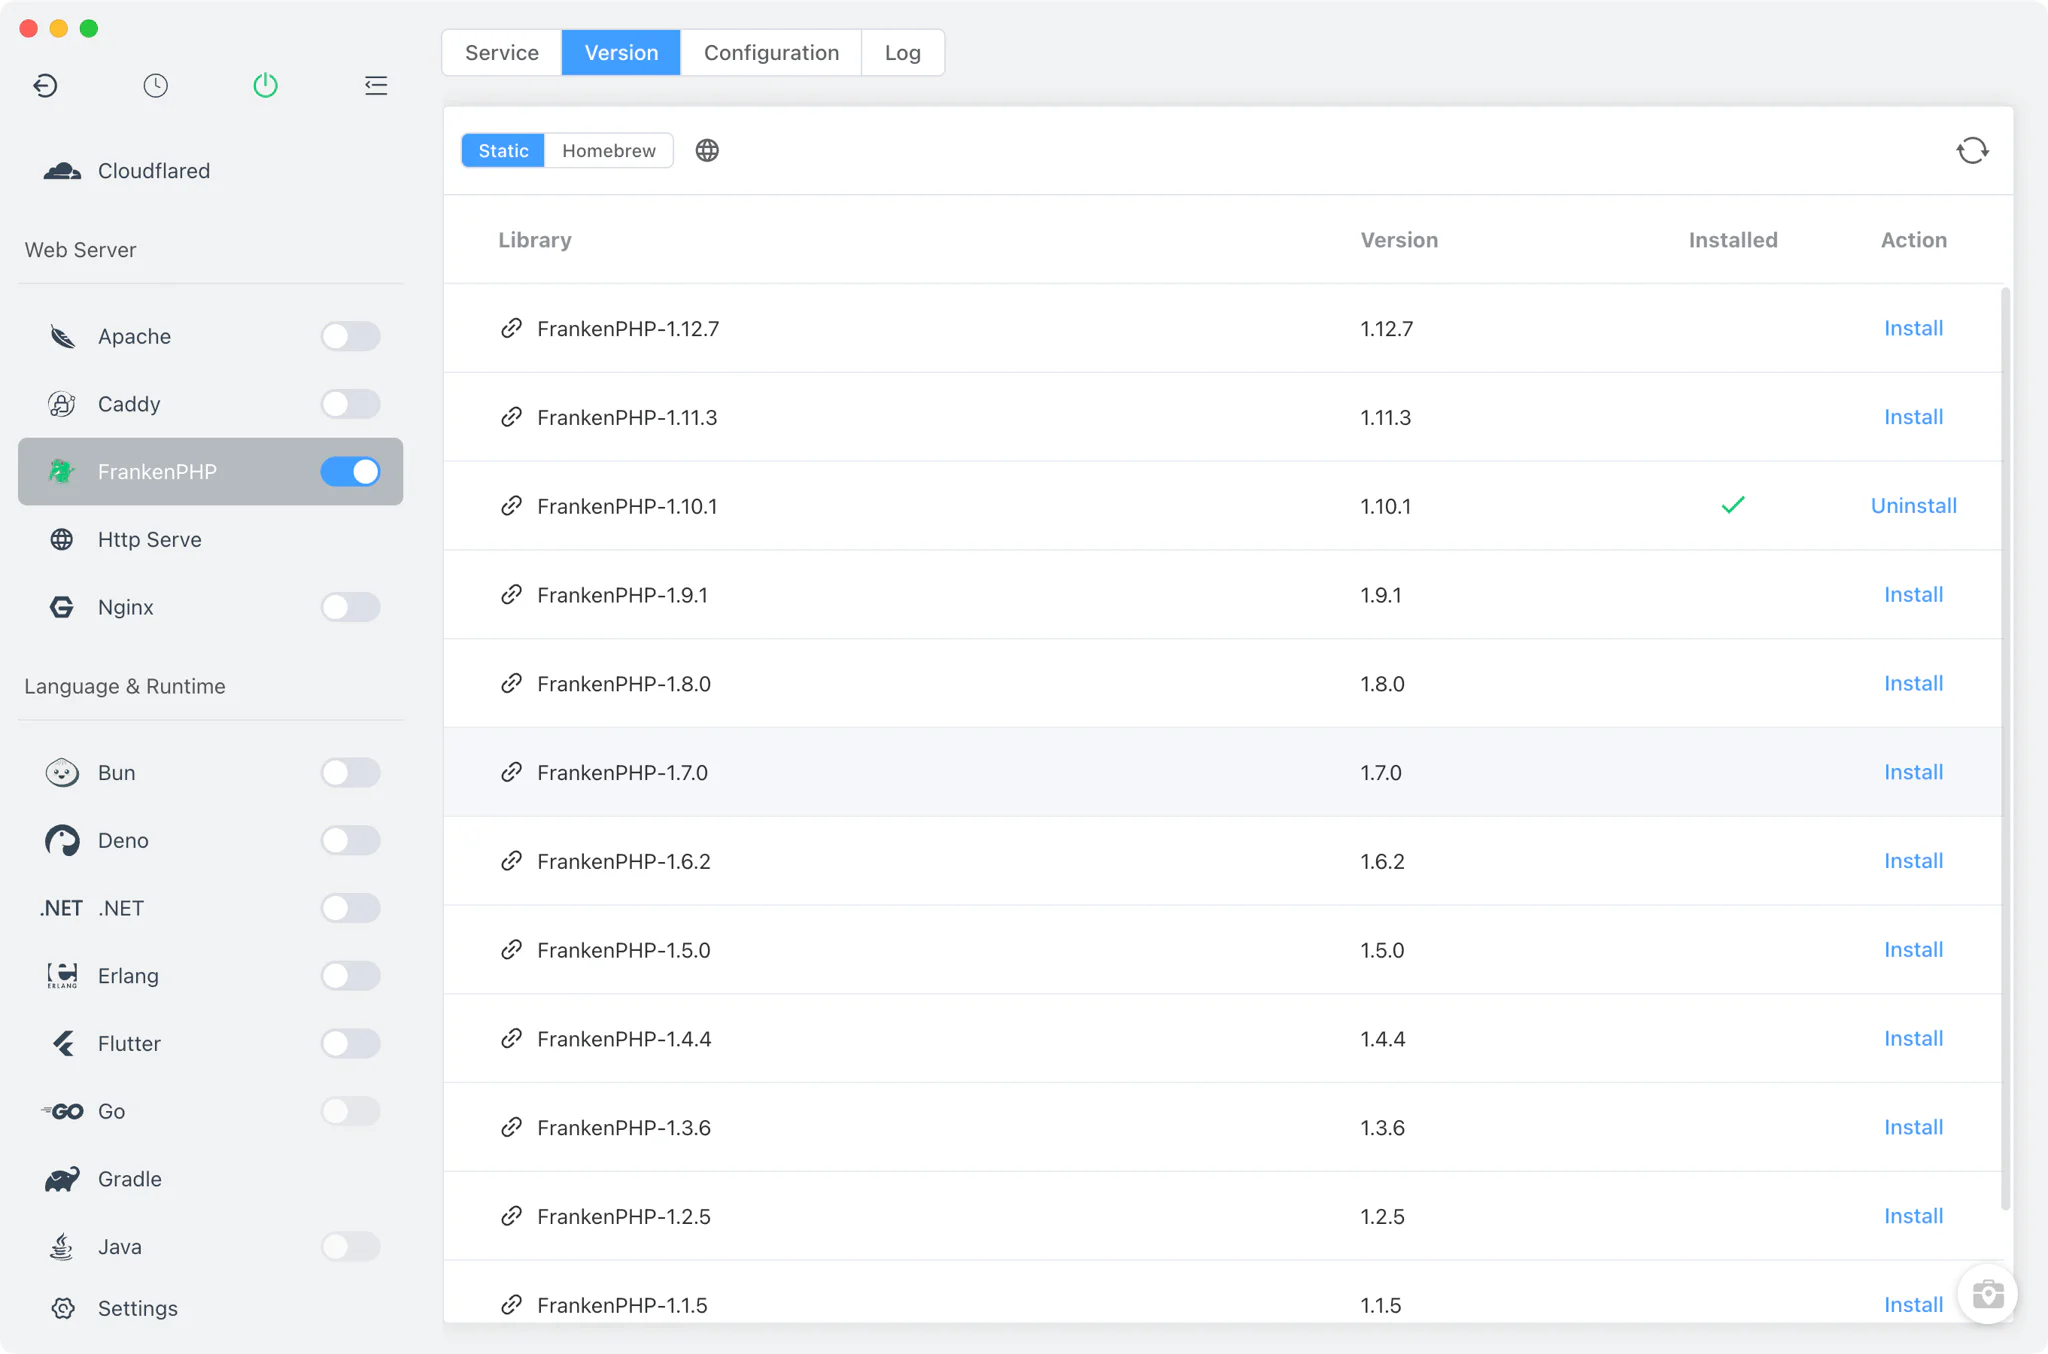This screenshot has height=1354, width=2048.
Task: Install FrankenPHP 1.6.2
Action: [x=1913, y=861]
